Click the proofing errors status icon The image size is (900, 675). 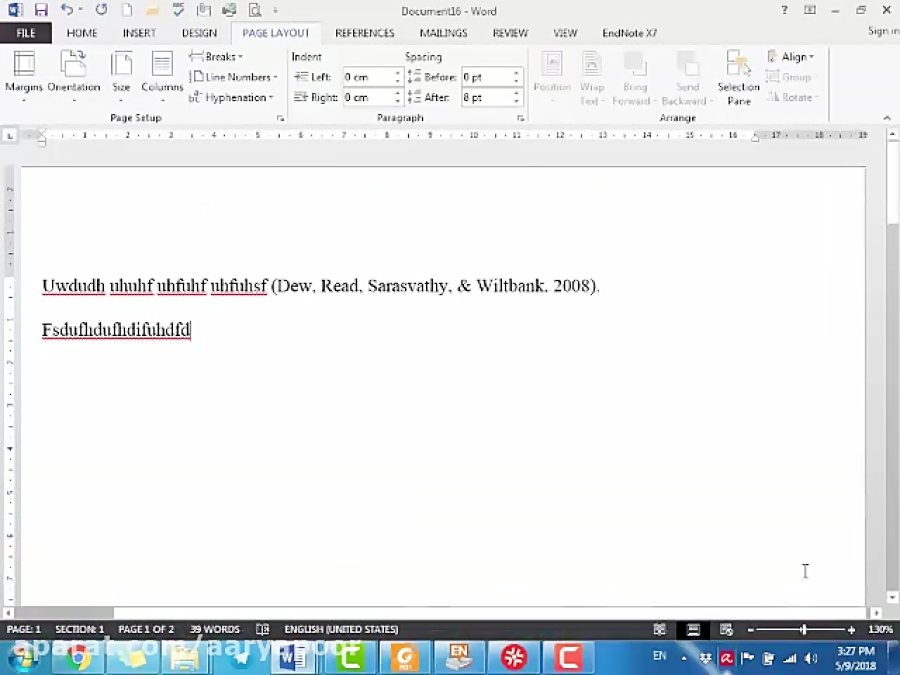click(262, 630)
